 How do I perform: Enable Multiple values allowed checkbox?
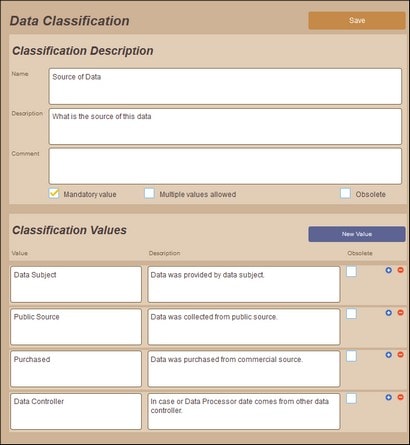(149, 193)
